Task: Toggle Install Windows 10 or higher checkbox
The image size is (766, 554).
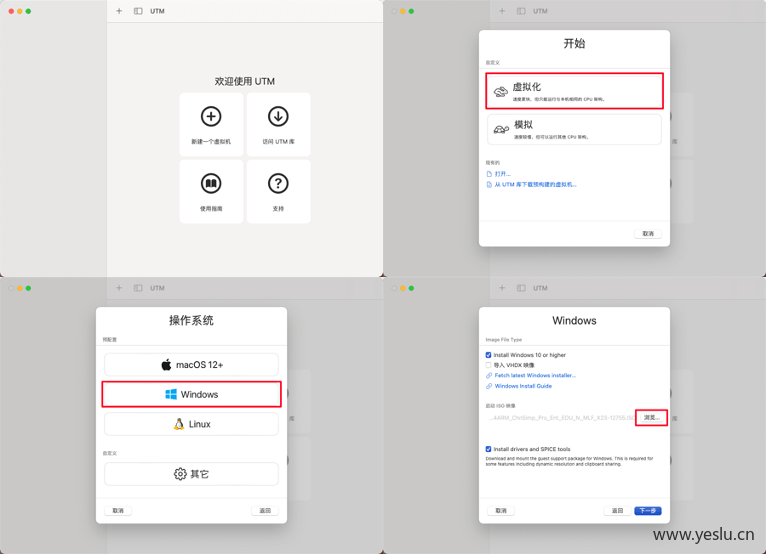Action: (488, 355)
